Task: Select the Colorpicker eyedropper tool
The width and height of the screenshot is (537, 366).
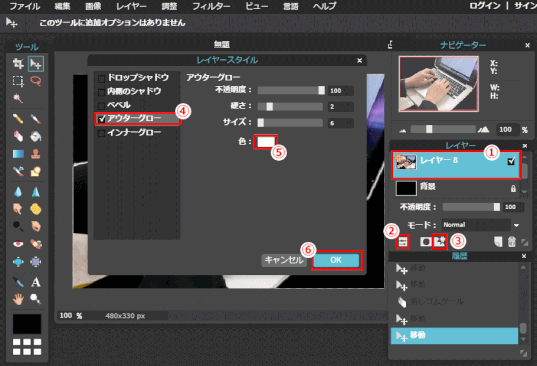Action: [x=18, y=282]
